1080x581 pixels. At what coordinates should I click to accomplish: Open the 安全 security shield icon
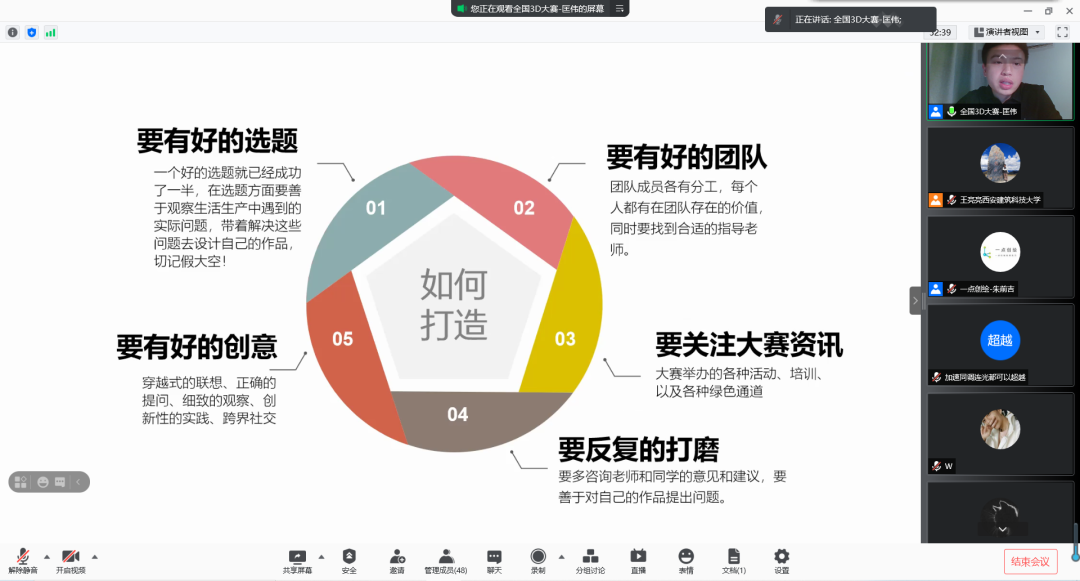coord(349,559)
